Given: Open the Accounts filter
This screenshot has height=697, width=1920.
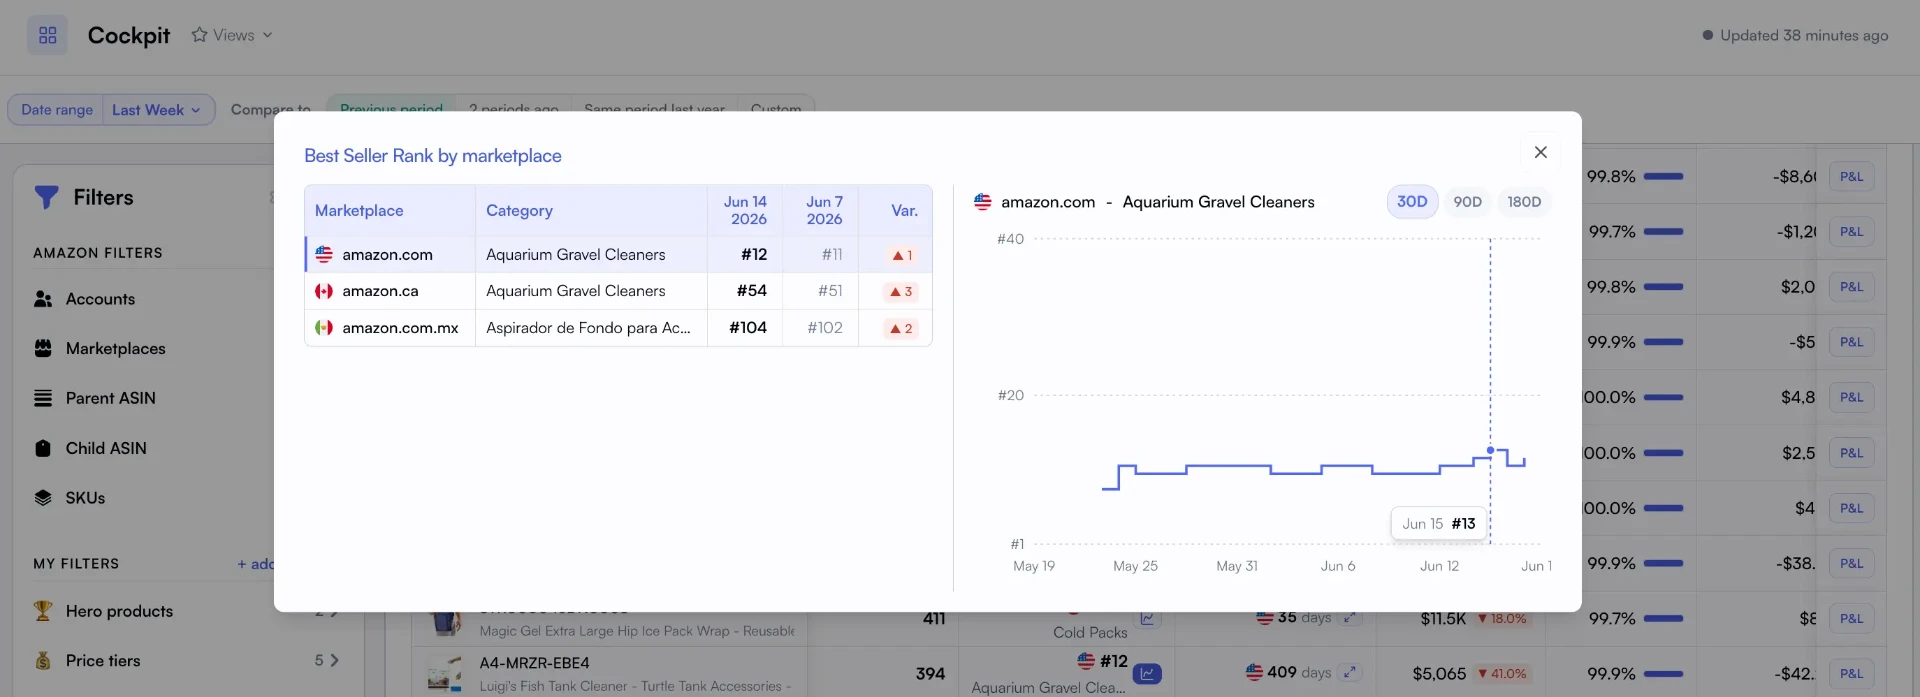Looking at the screenshot, I should [100, 299].
